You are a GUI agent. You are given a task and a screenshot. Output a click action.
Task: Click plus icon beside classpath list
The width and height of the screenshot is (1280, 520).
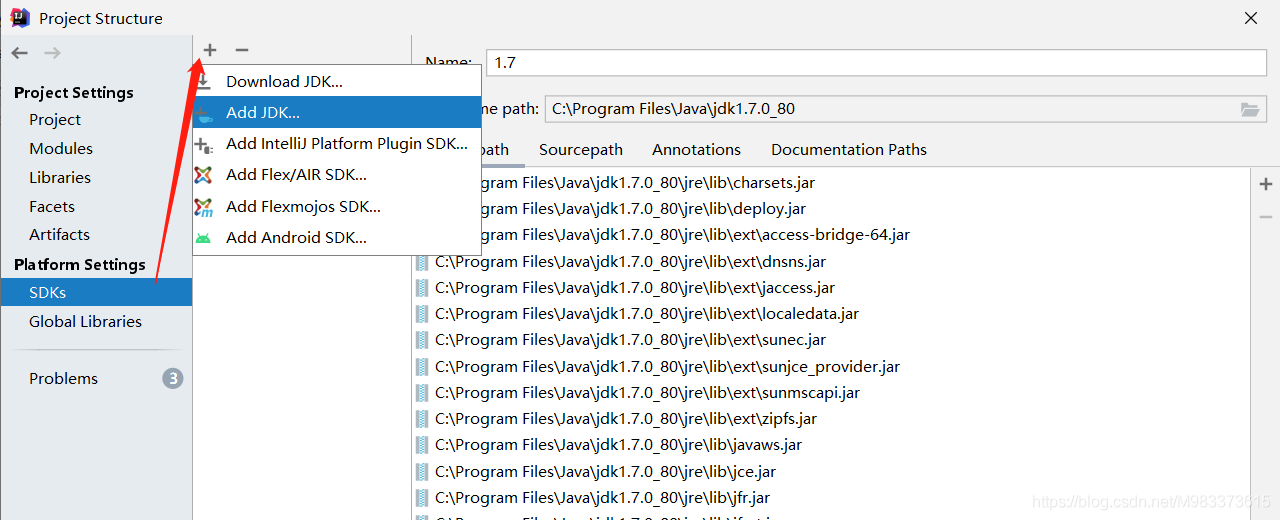[x=1266, y=184]
